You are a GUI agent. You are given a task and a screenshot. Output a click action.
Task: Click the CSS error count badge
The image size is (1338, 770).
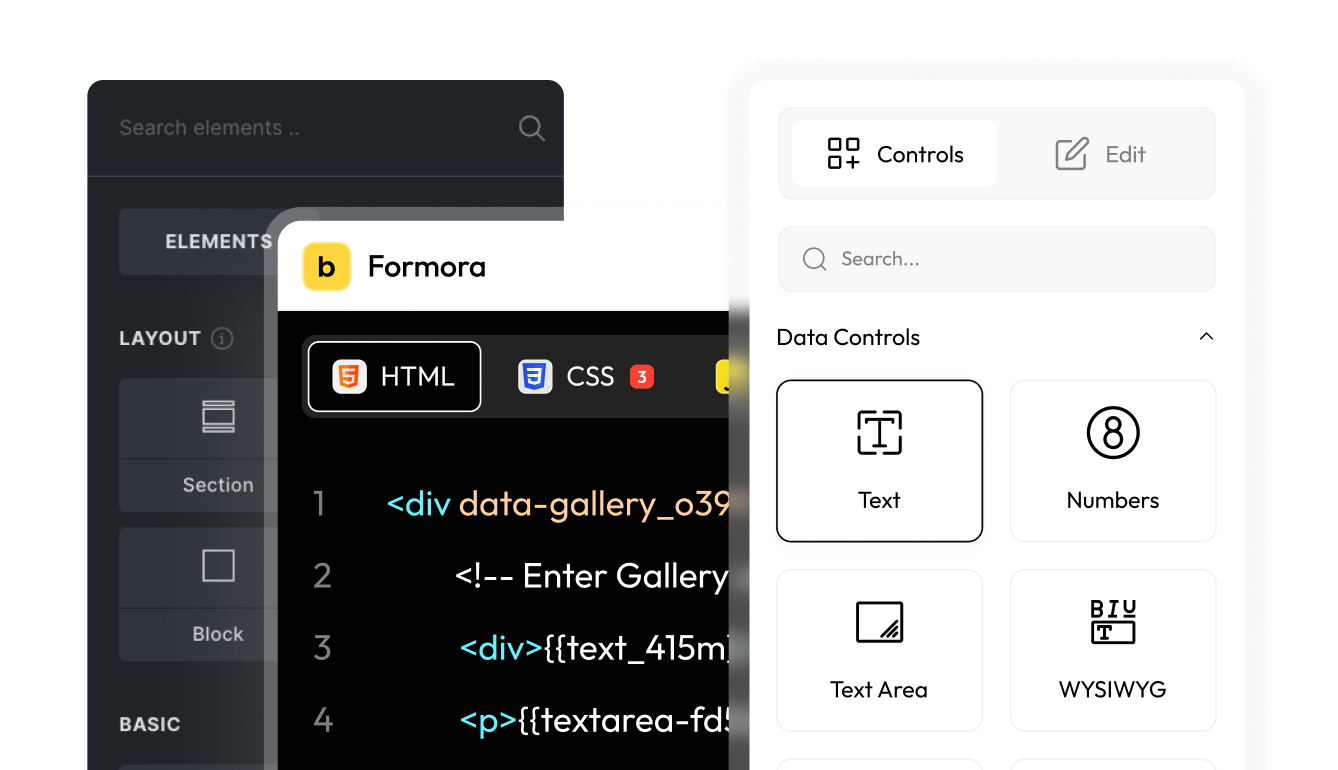642,377
